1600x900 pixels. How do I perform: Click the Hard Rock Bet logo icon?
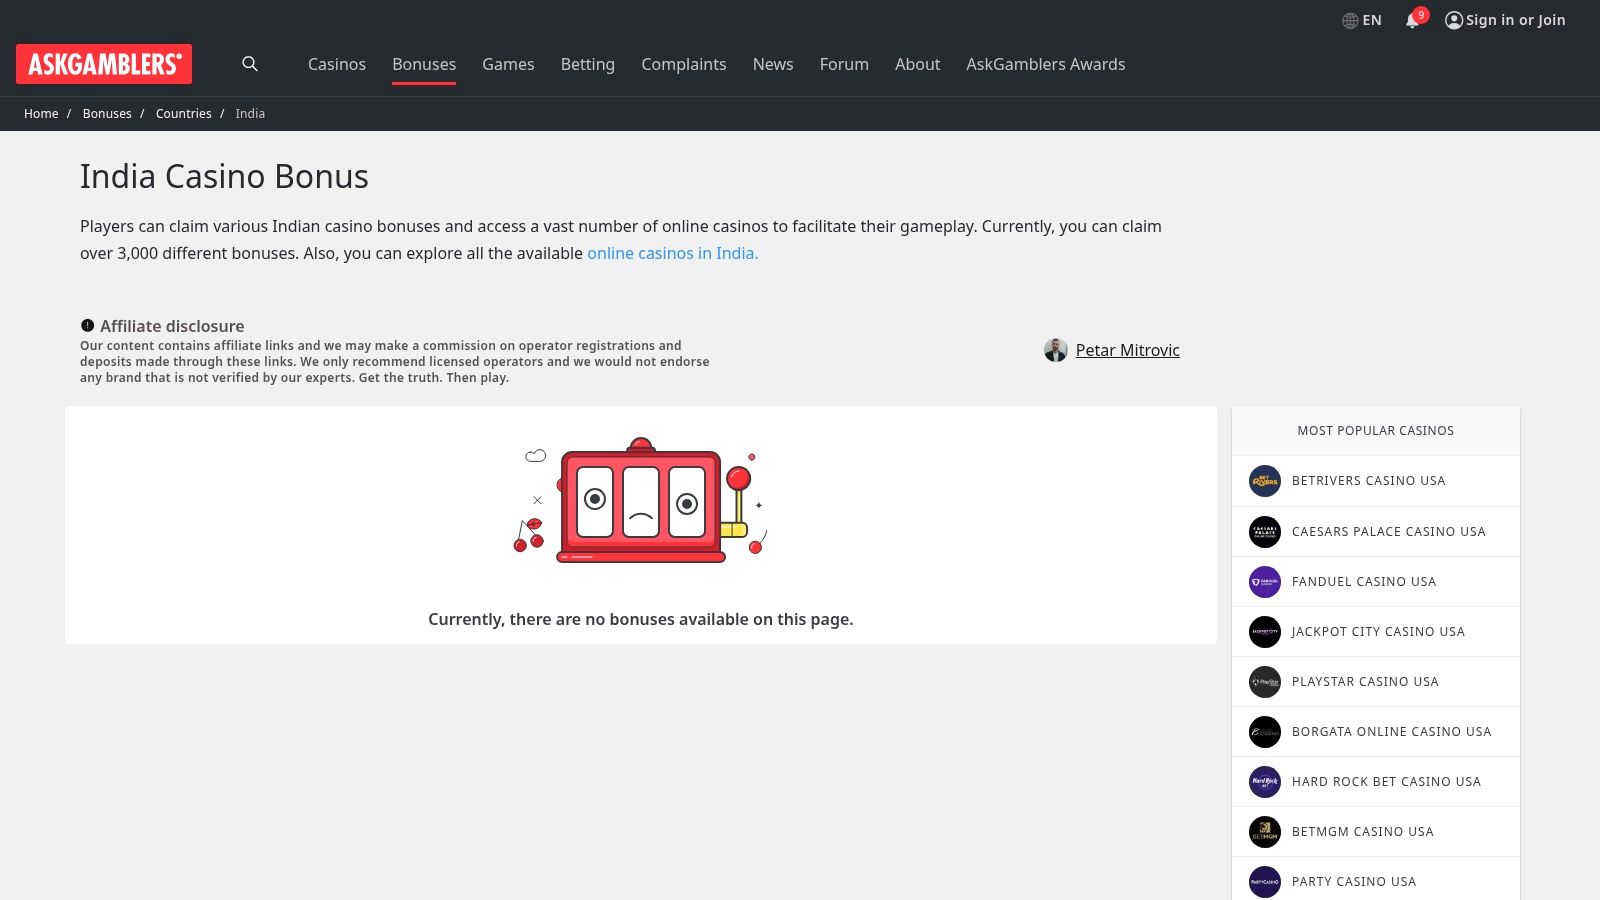pyautogui.click(x=1265, y=781)
